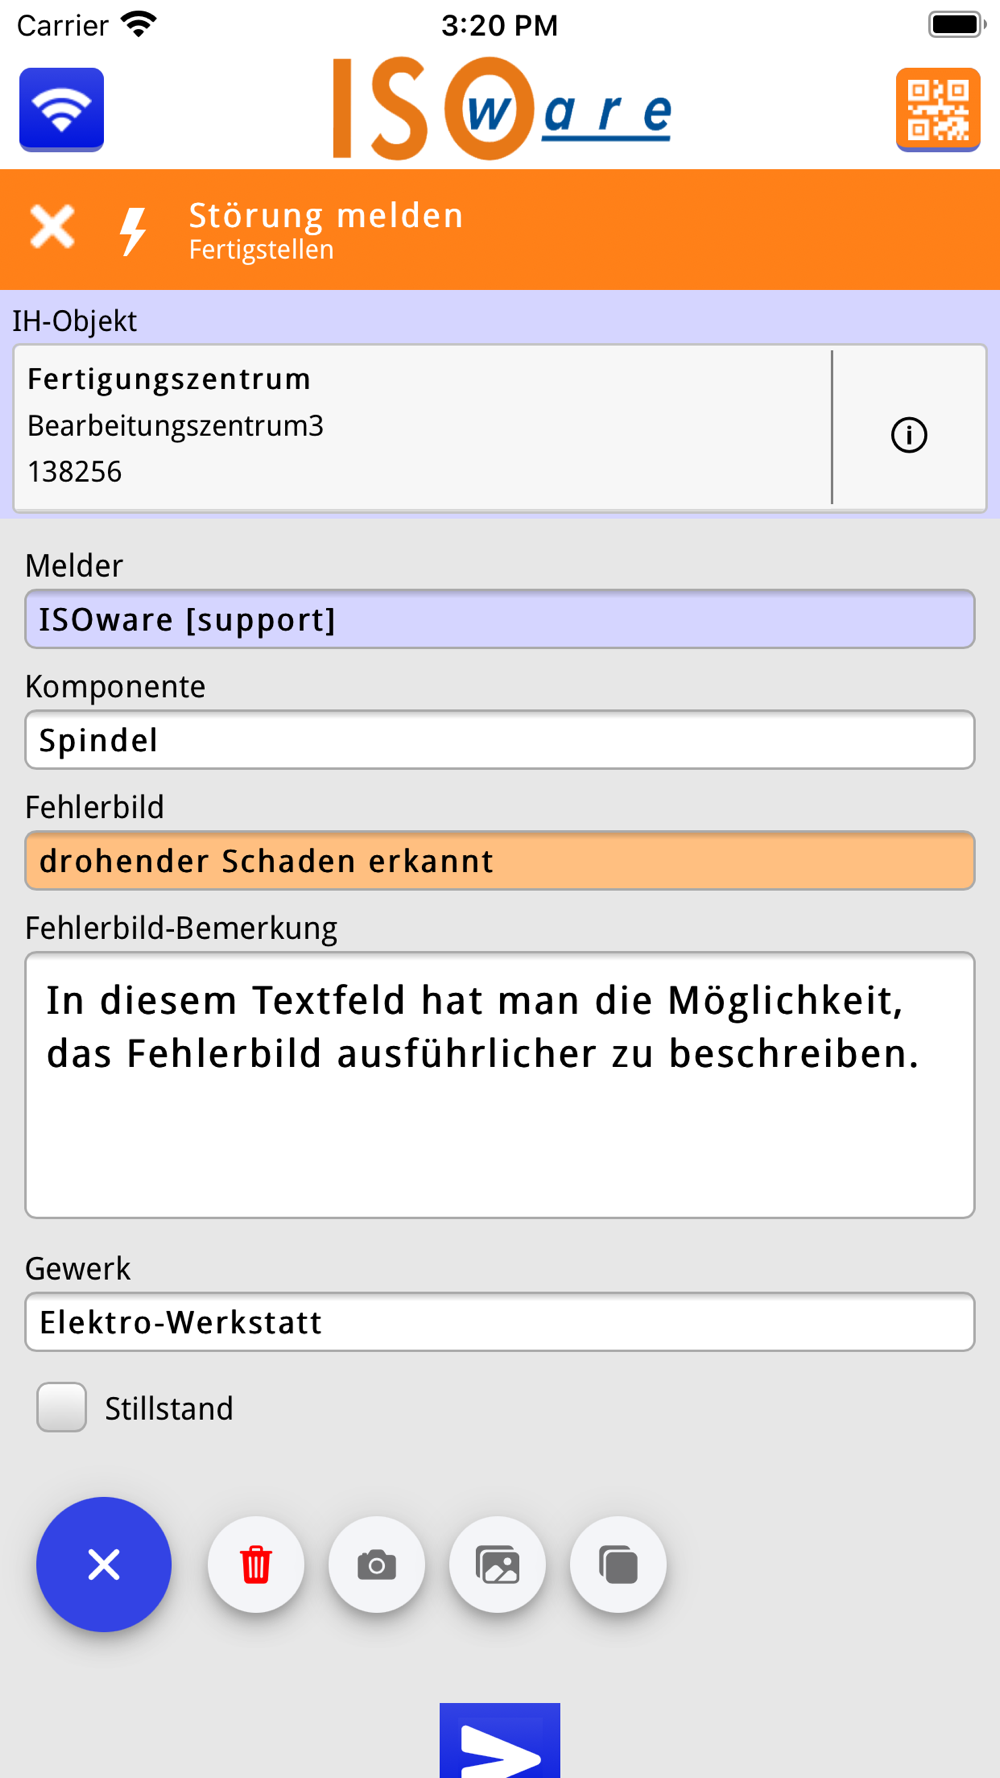This screenshot has height=1778, width=1000.
Task: Pick image from gallery icon
Action: [x=497, y=1564]
